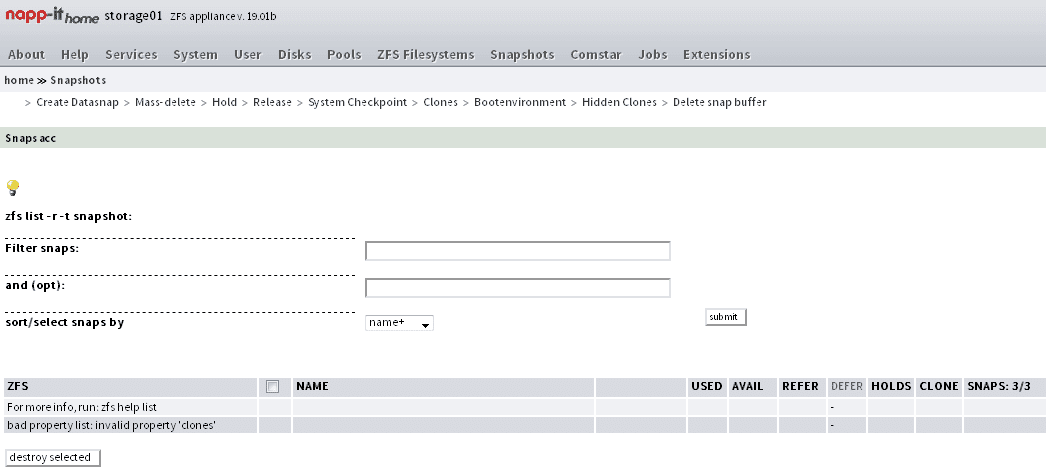Open the Jobs menu

click(x=652, y=55)
